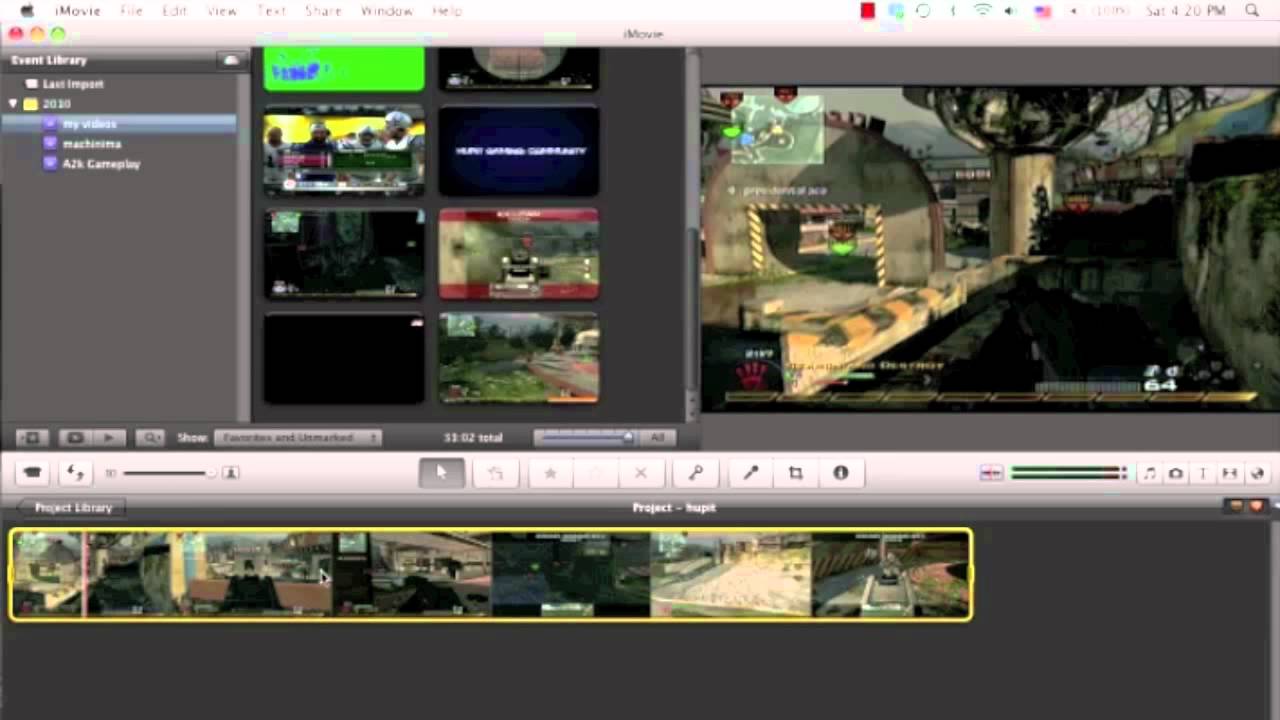Go back to Project Library
Image resolution: width=1280 pixels, height=720 pixels.
[72, 508]
